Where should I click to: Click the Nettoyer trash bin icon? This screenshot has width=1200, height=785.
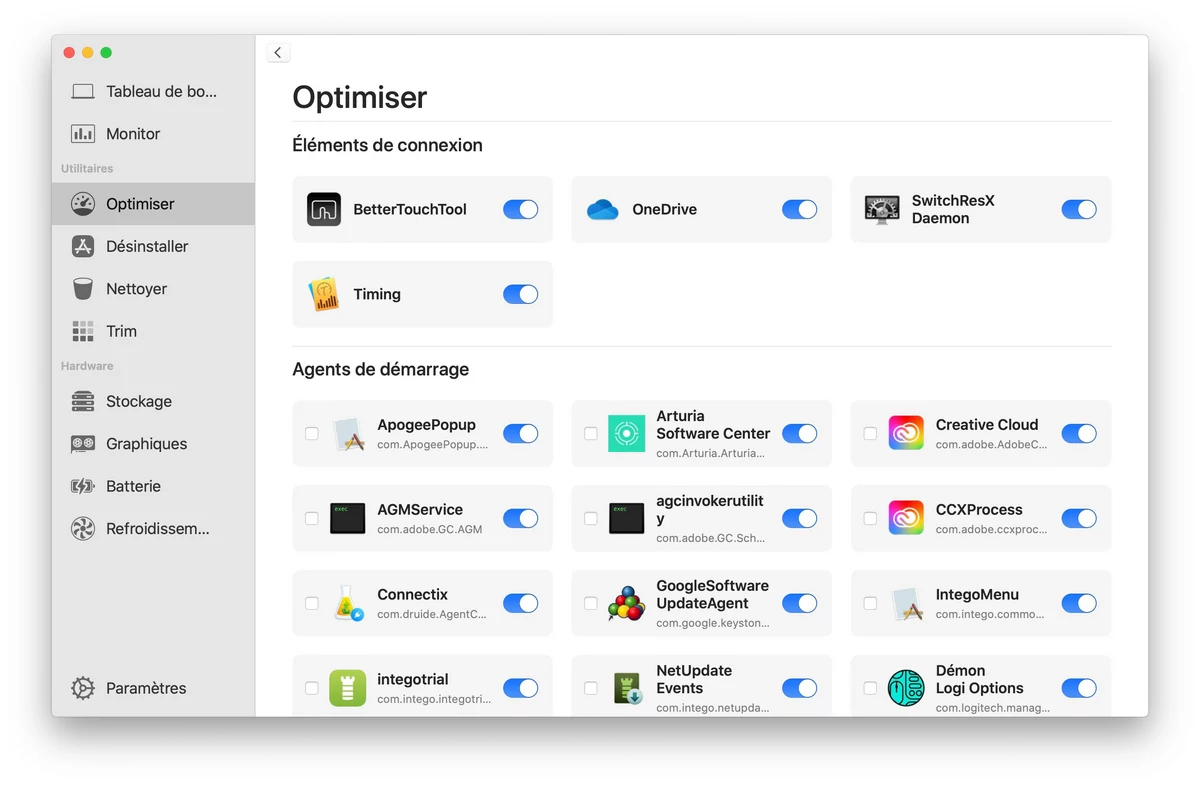pyautogui.click(x=83, y=289)
